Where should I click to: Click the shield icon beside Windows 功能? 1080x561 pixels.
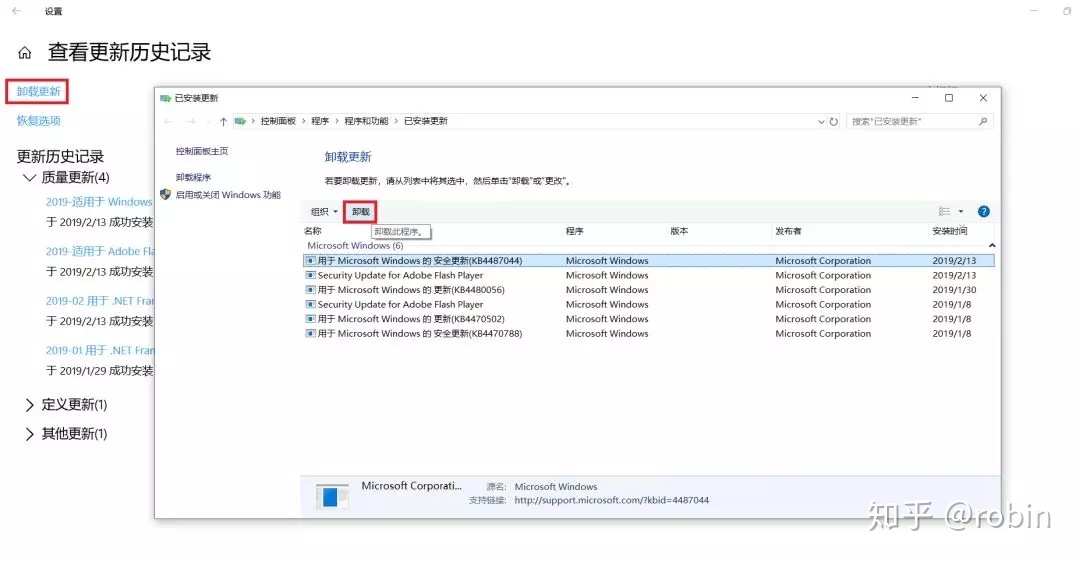coord(165,195)
